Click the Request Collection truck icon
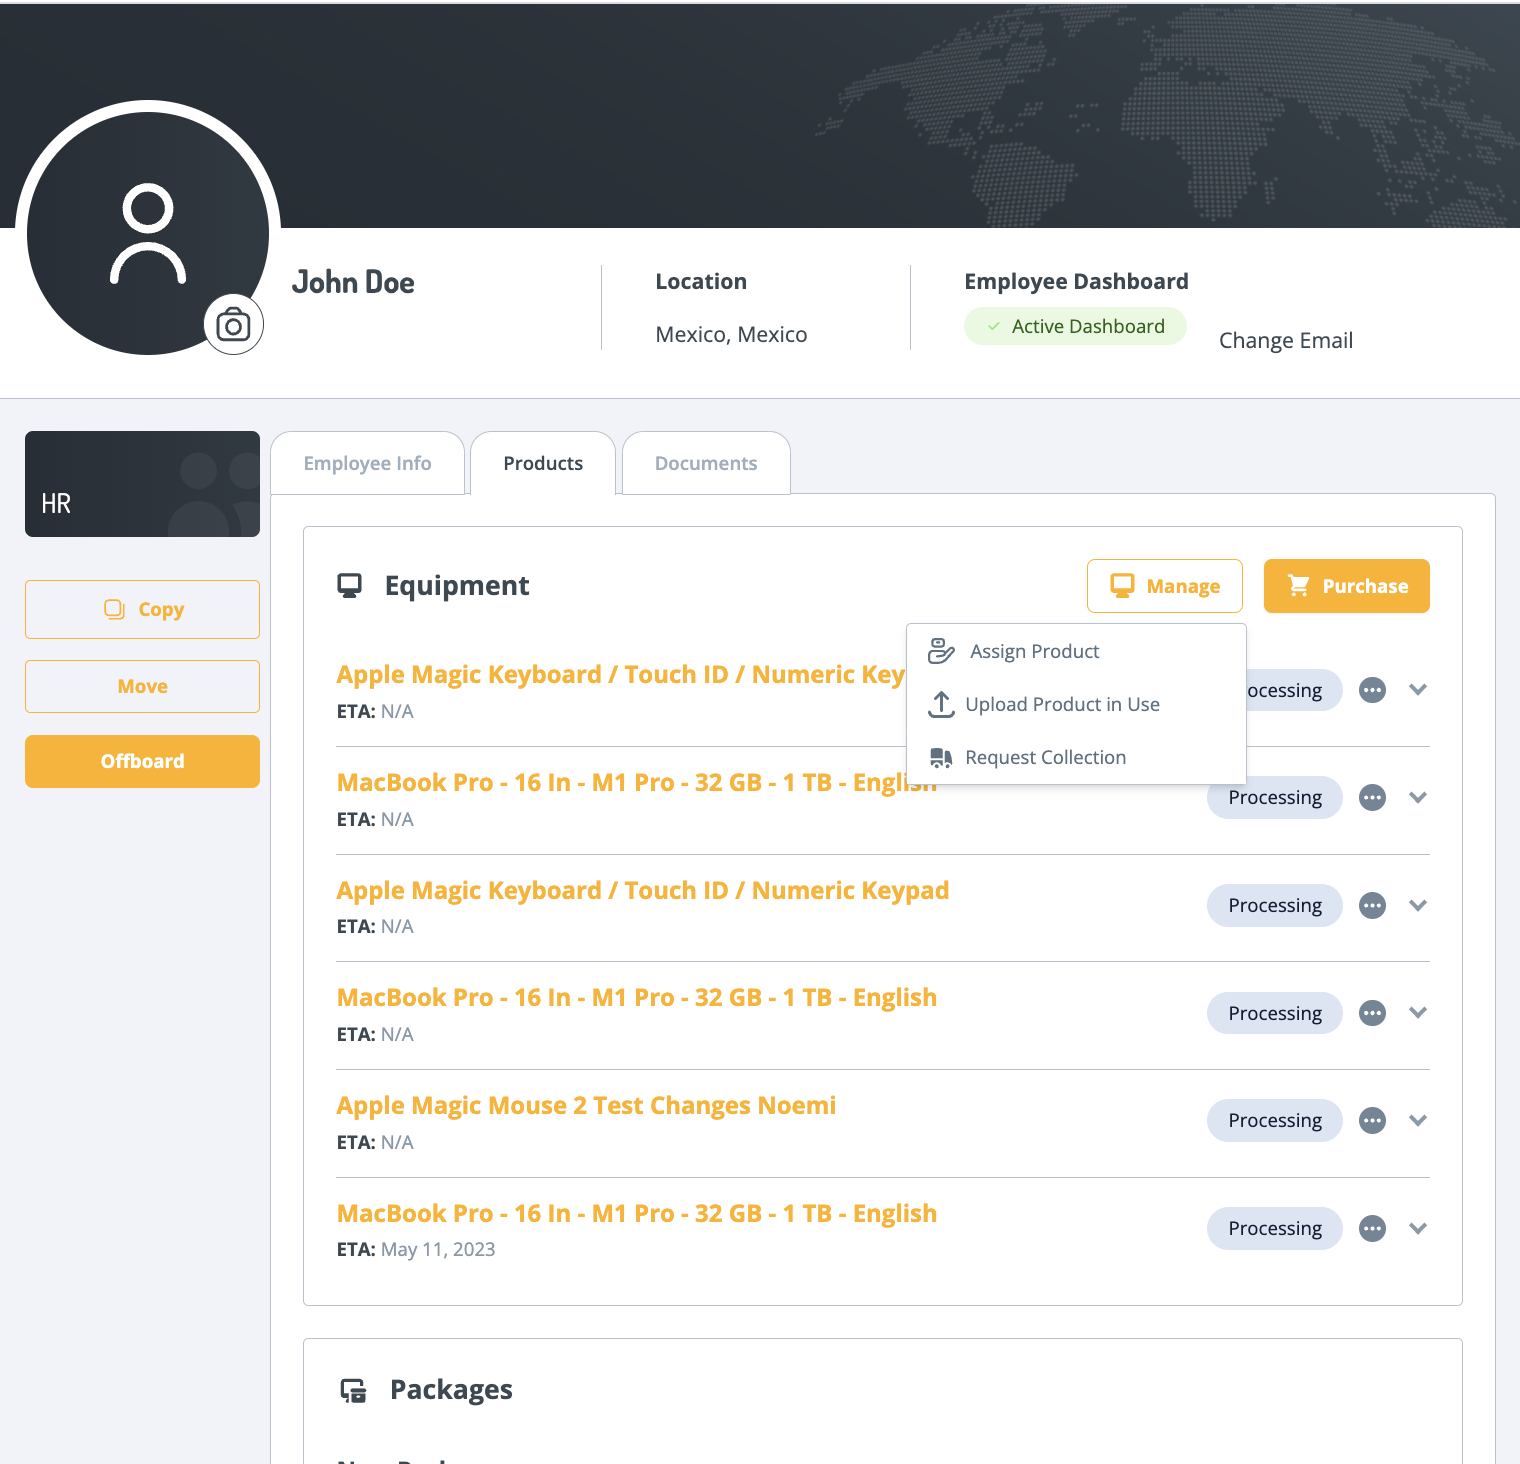 (941, 758)
